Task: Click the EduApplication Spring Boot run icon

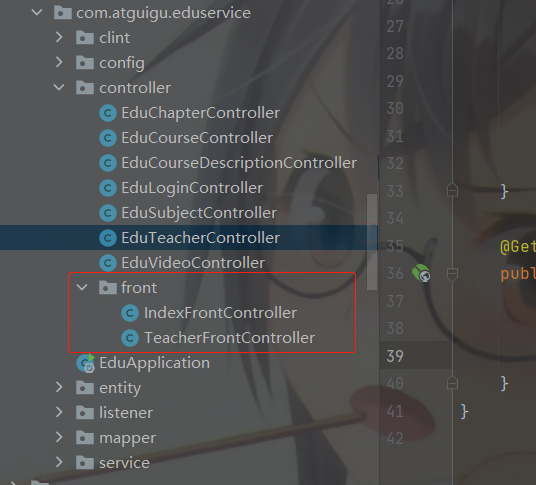Action: point(86,363)
